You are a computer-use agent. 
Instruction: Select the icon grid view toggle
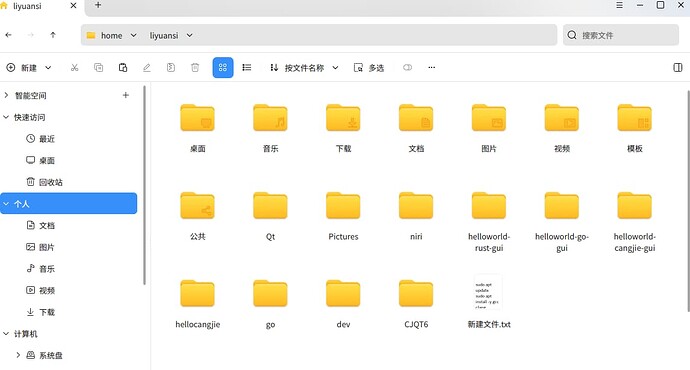(223, 67)
